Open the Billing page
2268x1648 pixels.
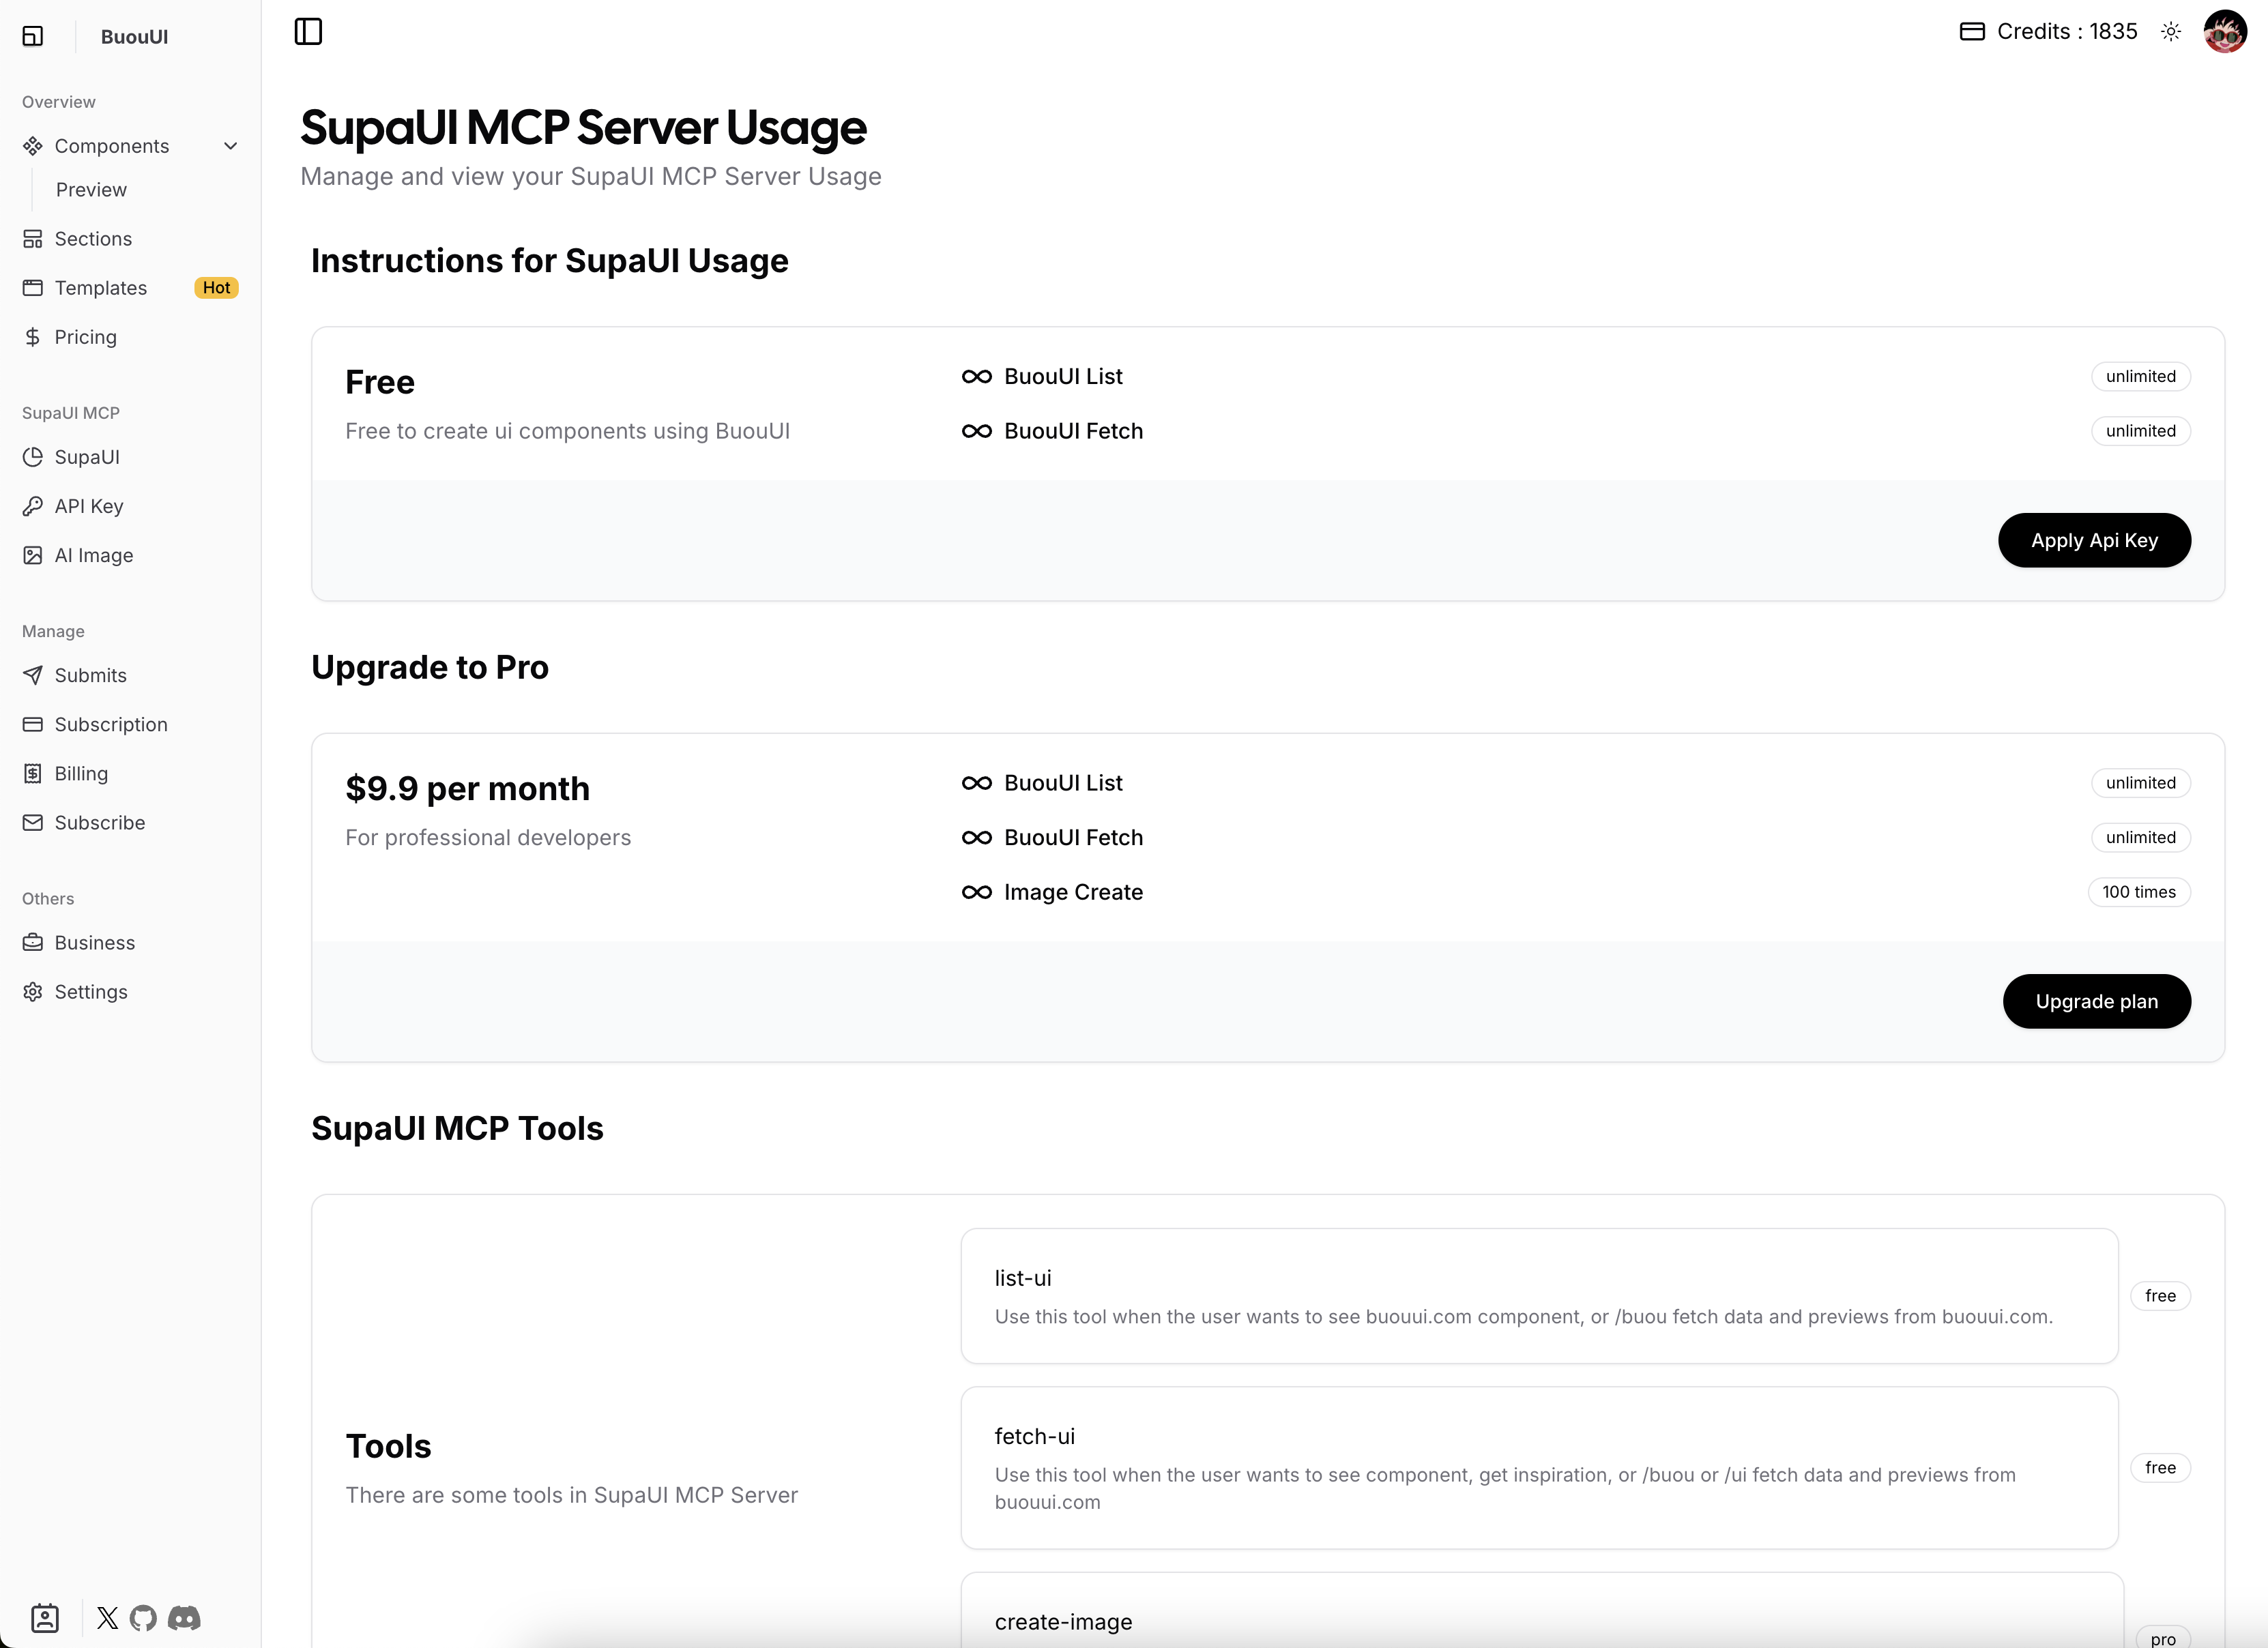pos(81,773)
